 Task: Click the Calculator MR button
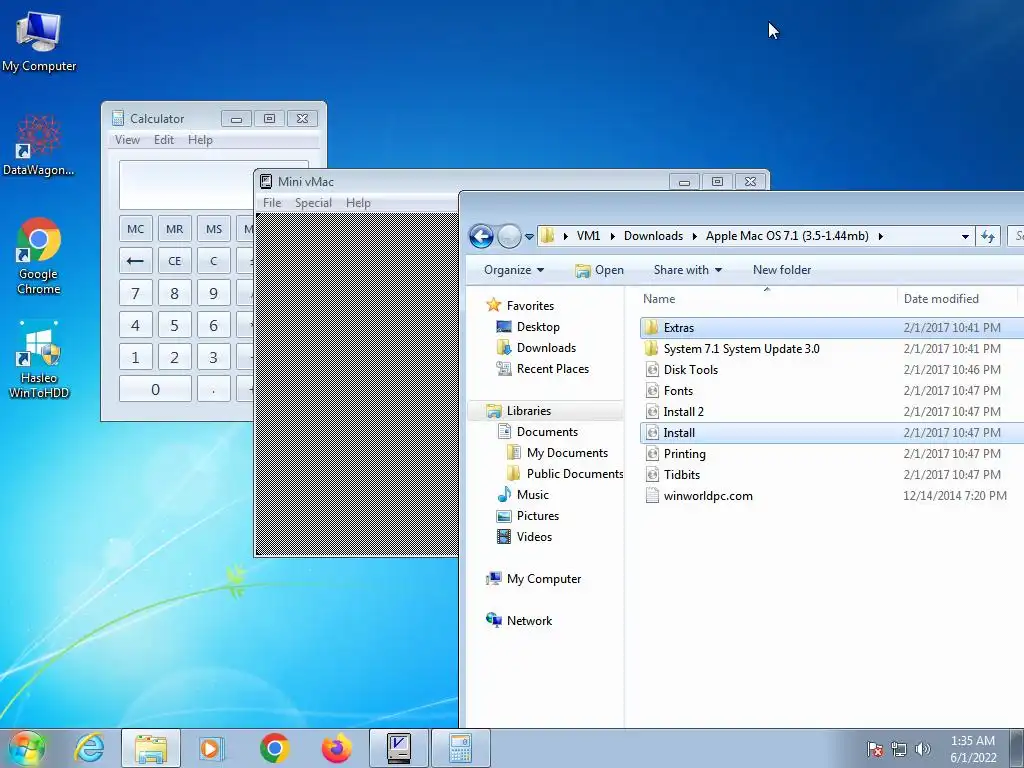point(174,229)
